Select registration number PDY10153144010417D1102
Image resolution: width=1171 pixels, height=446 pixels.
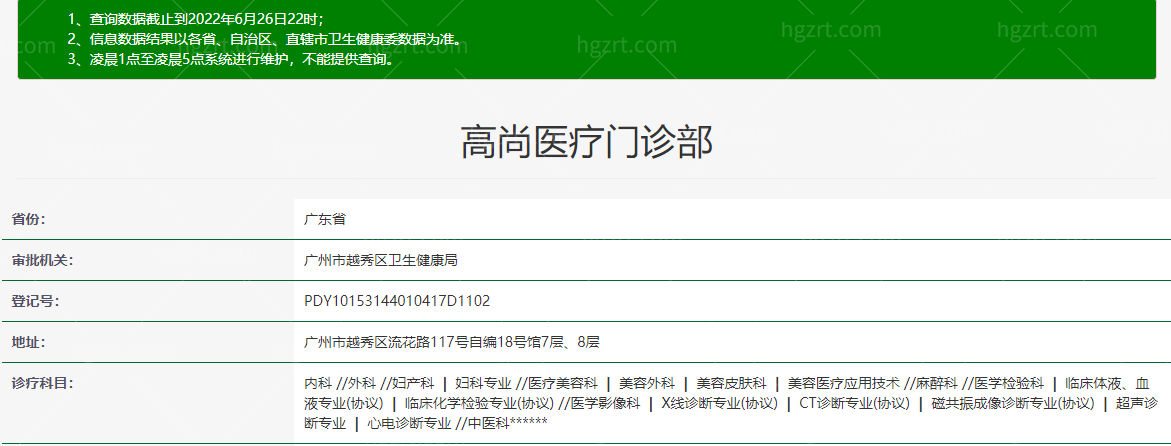(397, 301)
